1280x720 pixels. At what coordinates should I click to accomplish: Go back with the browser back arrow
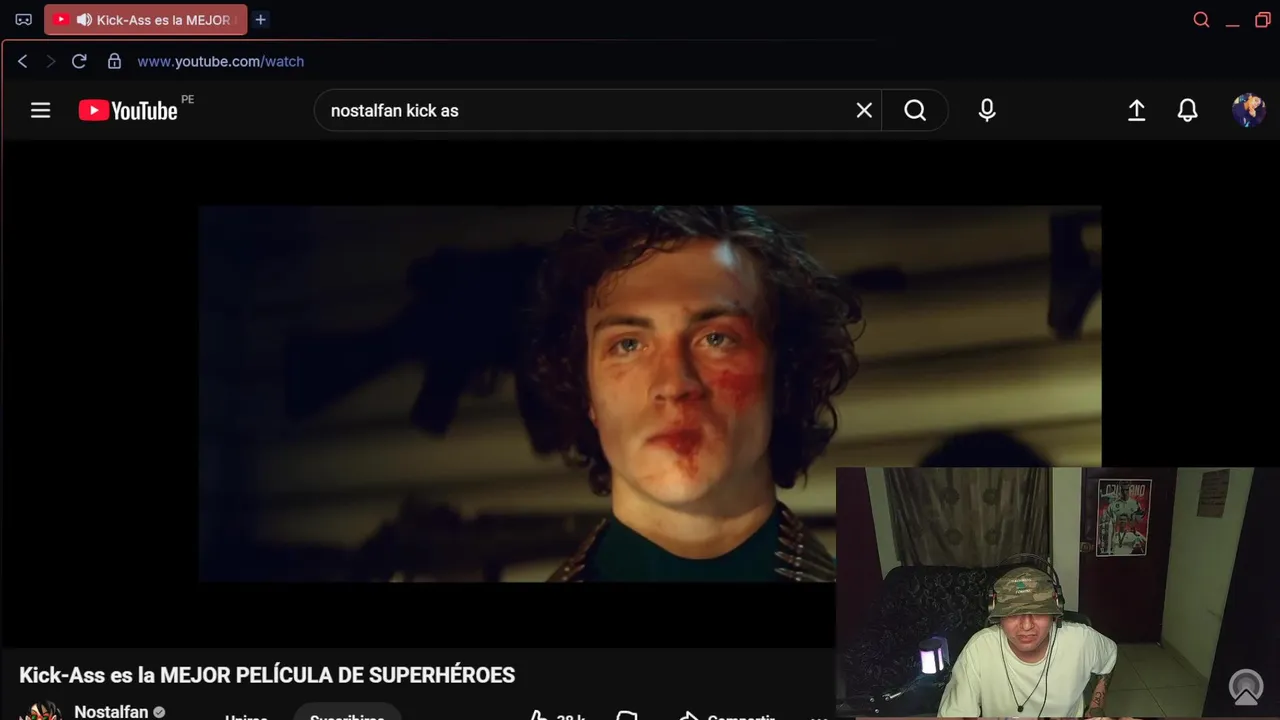pyautogui.click(x=22, y=61)
